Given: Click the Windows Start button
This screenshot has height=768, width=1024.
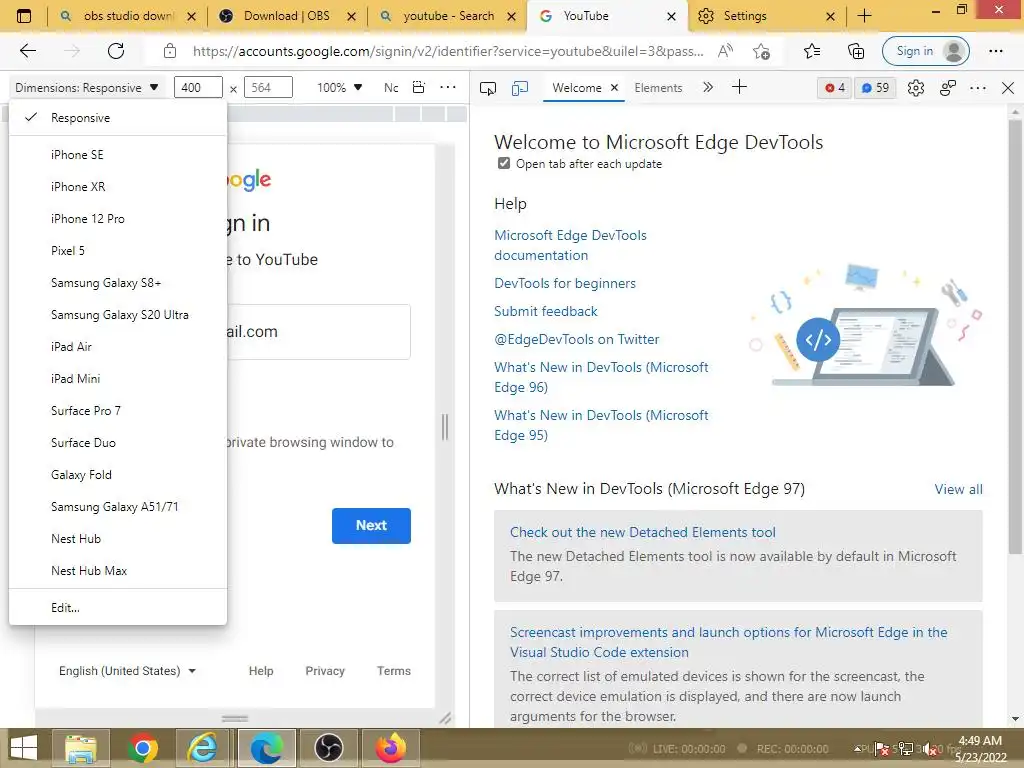Looking at the screenshot, I should point(23,748).
